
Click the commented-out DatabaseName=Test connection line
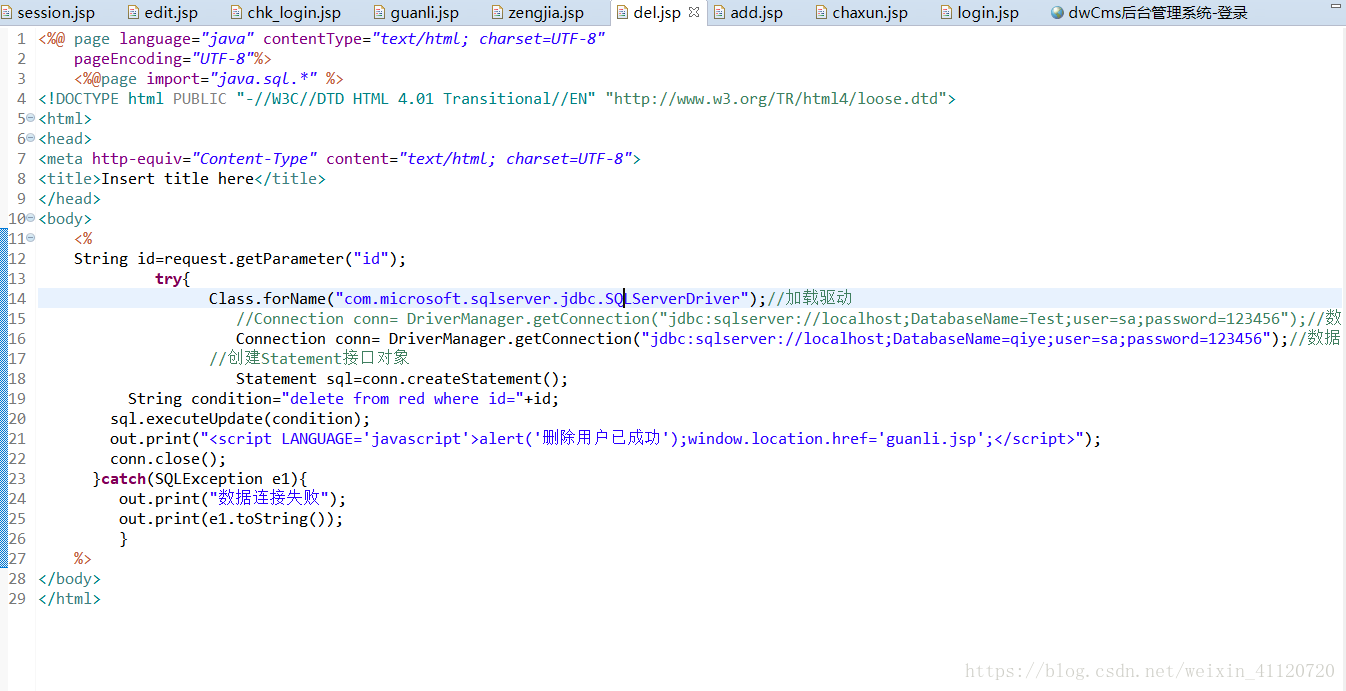788,319
